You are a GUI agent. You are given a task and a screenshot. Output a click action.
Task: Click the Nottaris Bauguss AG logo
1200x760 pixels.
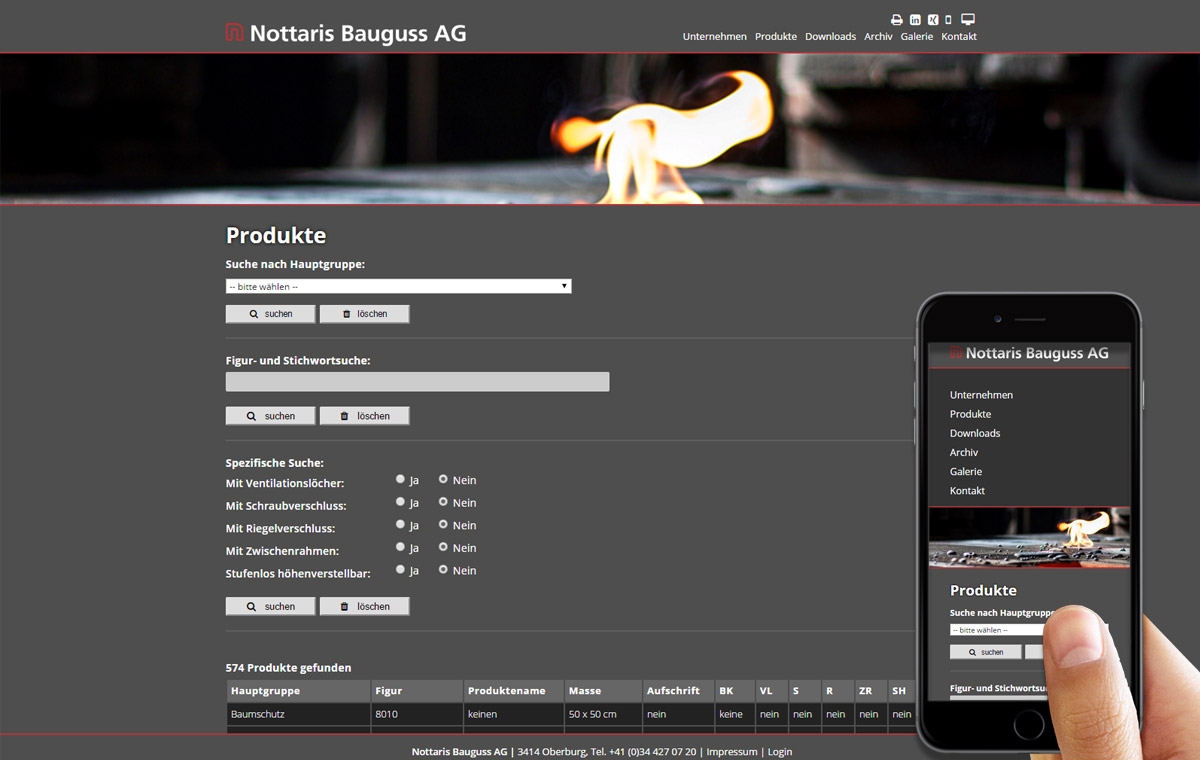click(x=346, y=33)
